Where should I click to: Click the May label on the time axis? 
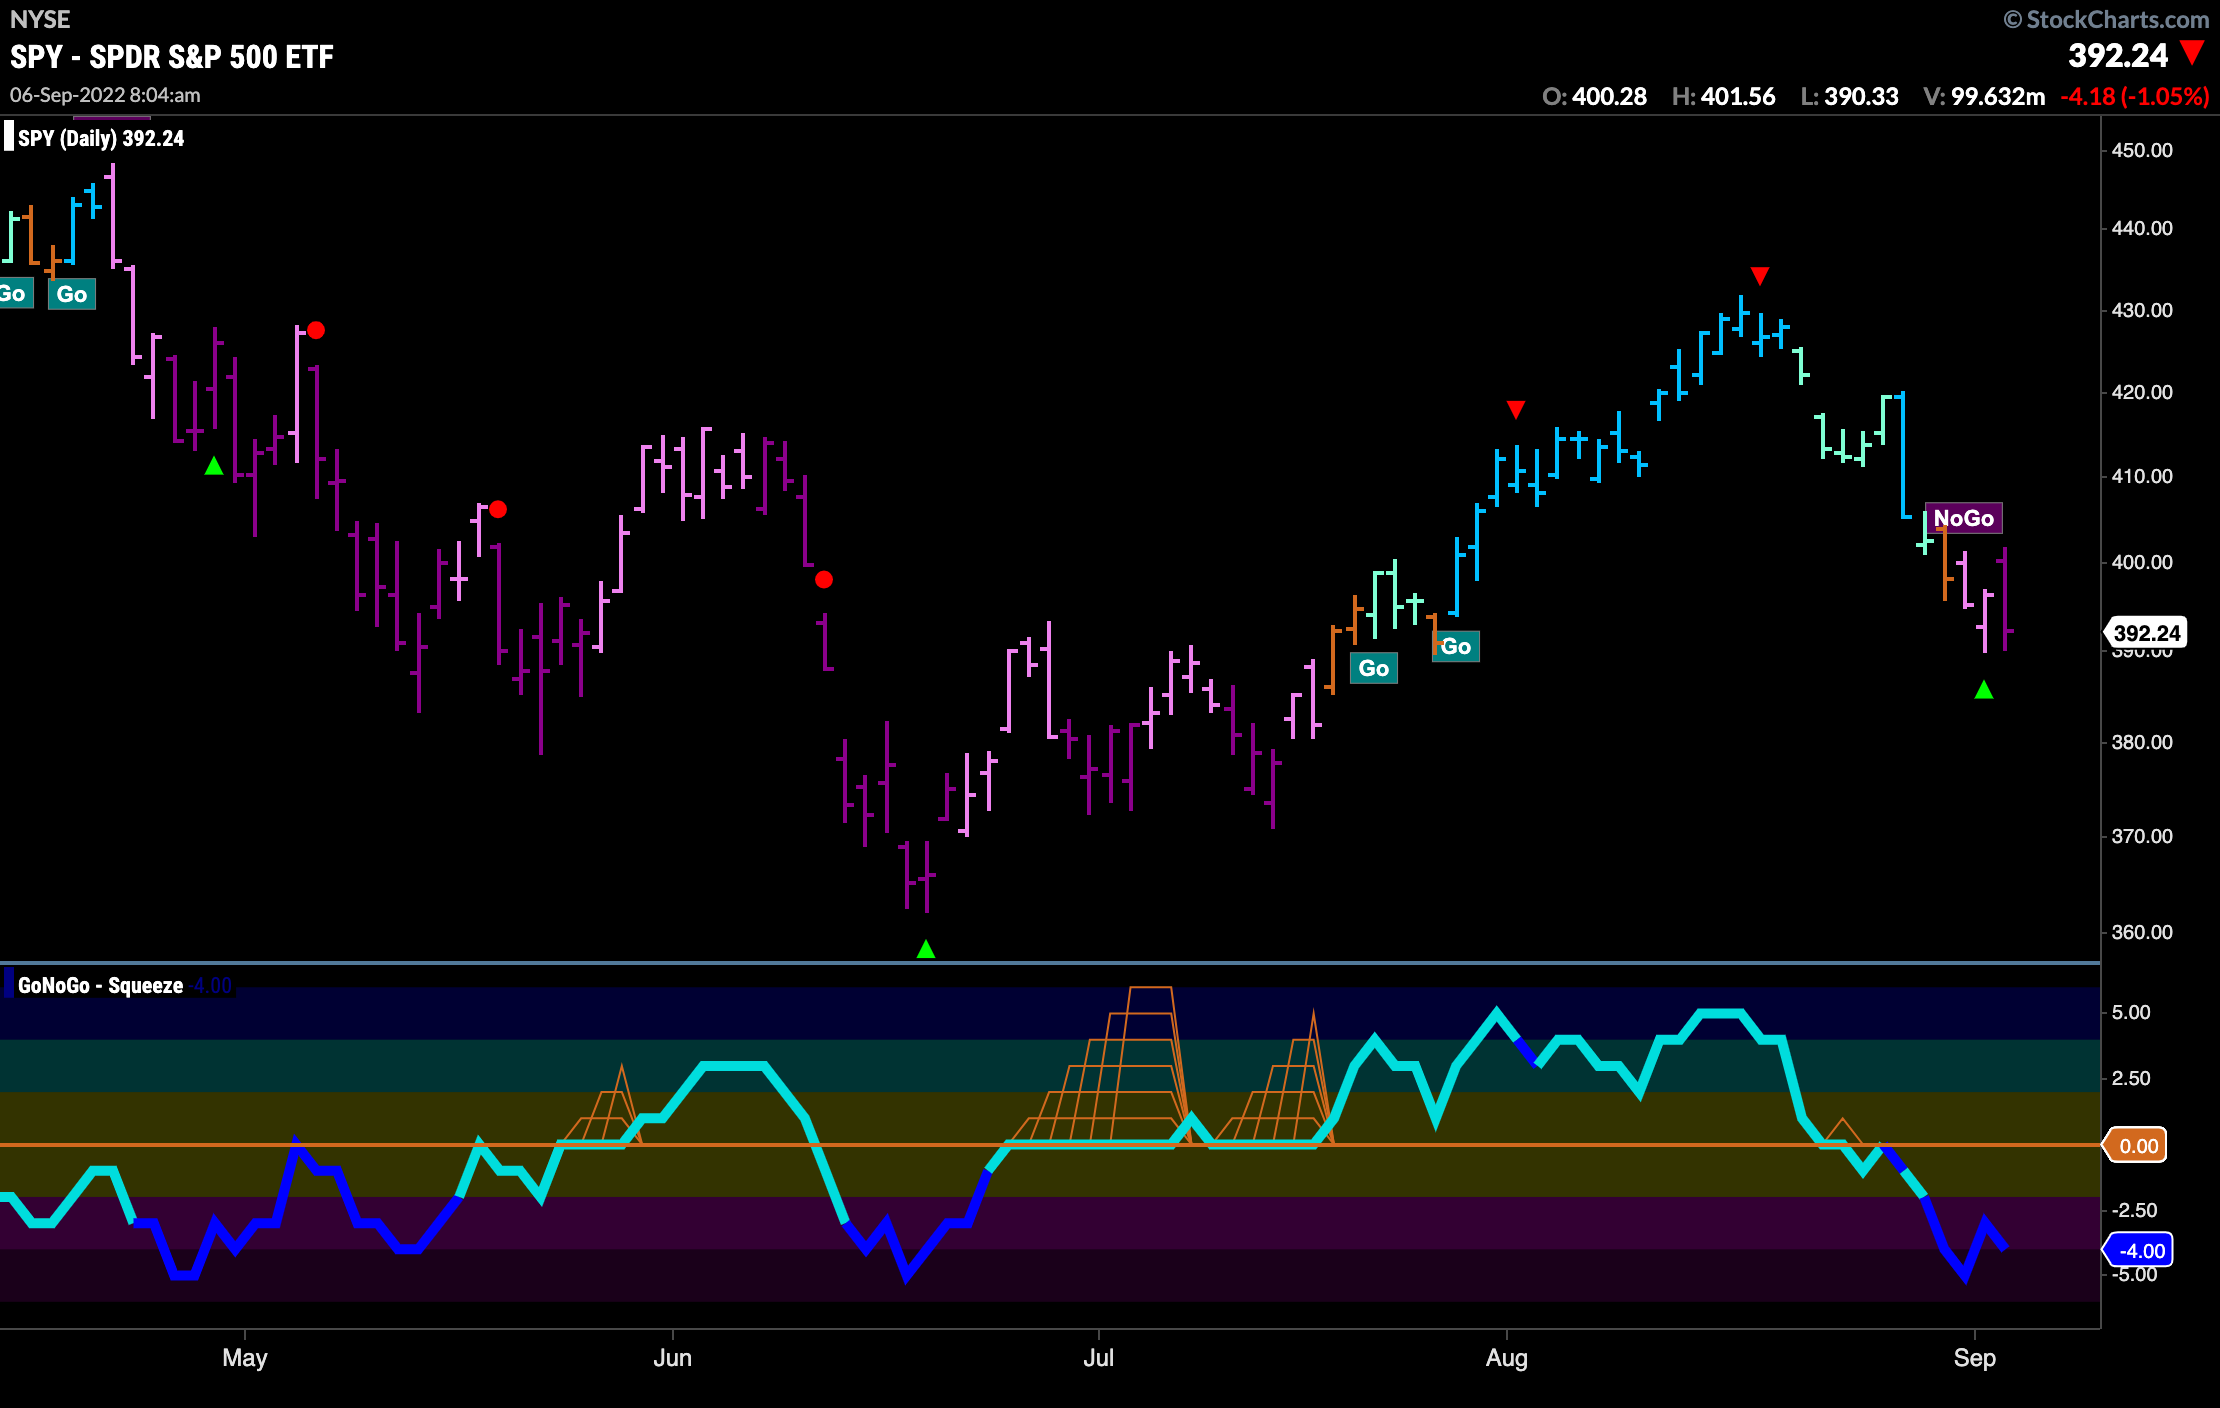pos(245,1358)
